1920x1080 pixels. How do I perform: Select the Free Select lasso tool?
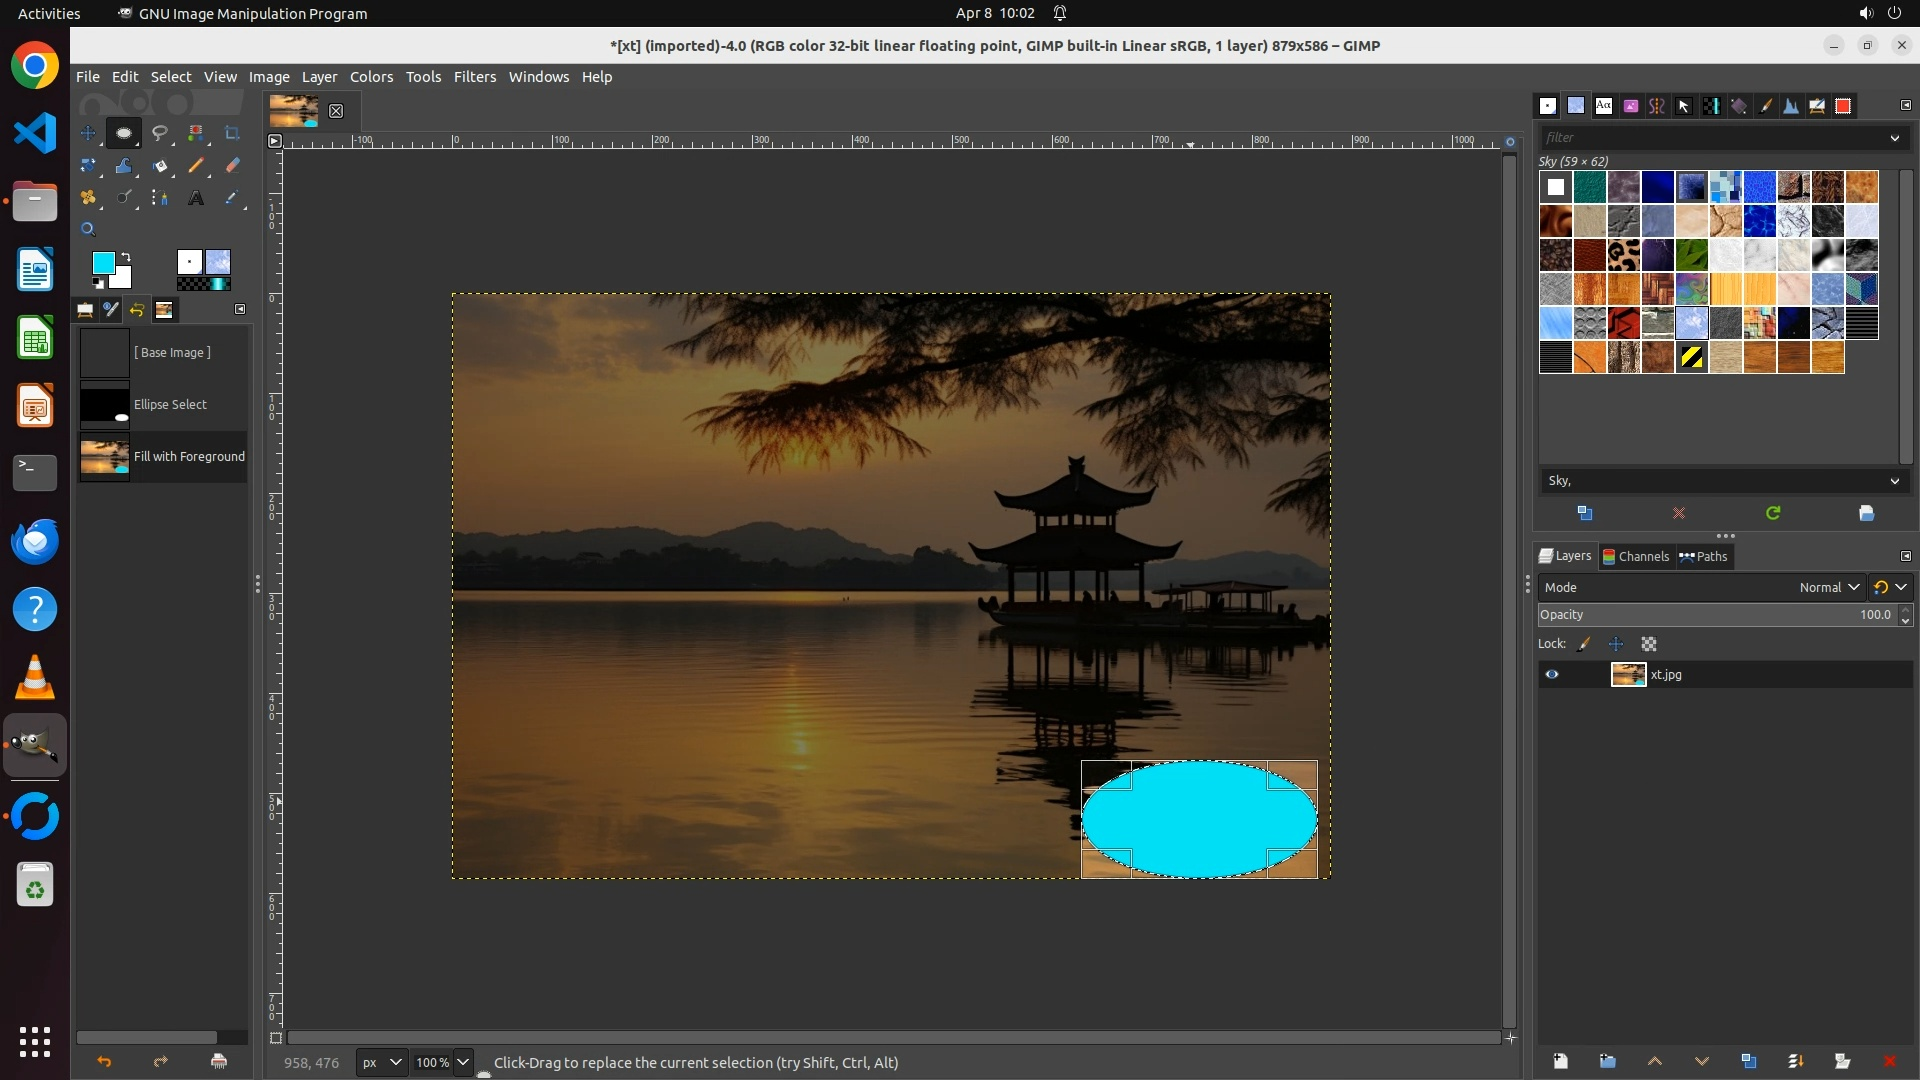click(x=159, y=133)
